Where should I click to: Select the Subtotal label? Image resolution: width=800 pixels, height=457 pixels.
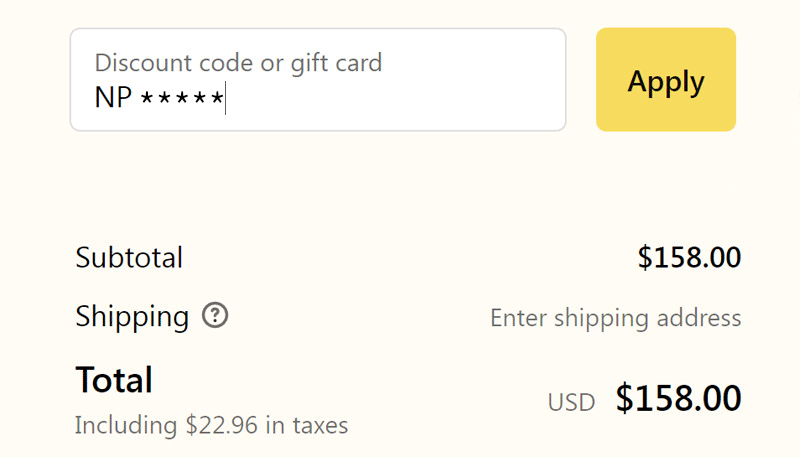click(129, 258)
